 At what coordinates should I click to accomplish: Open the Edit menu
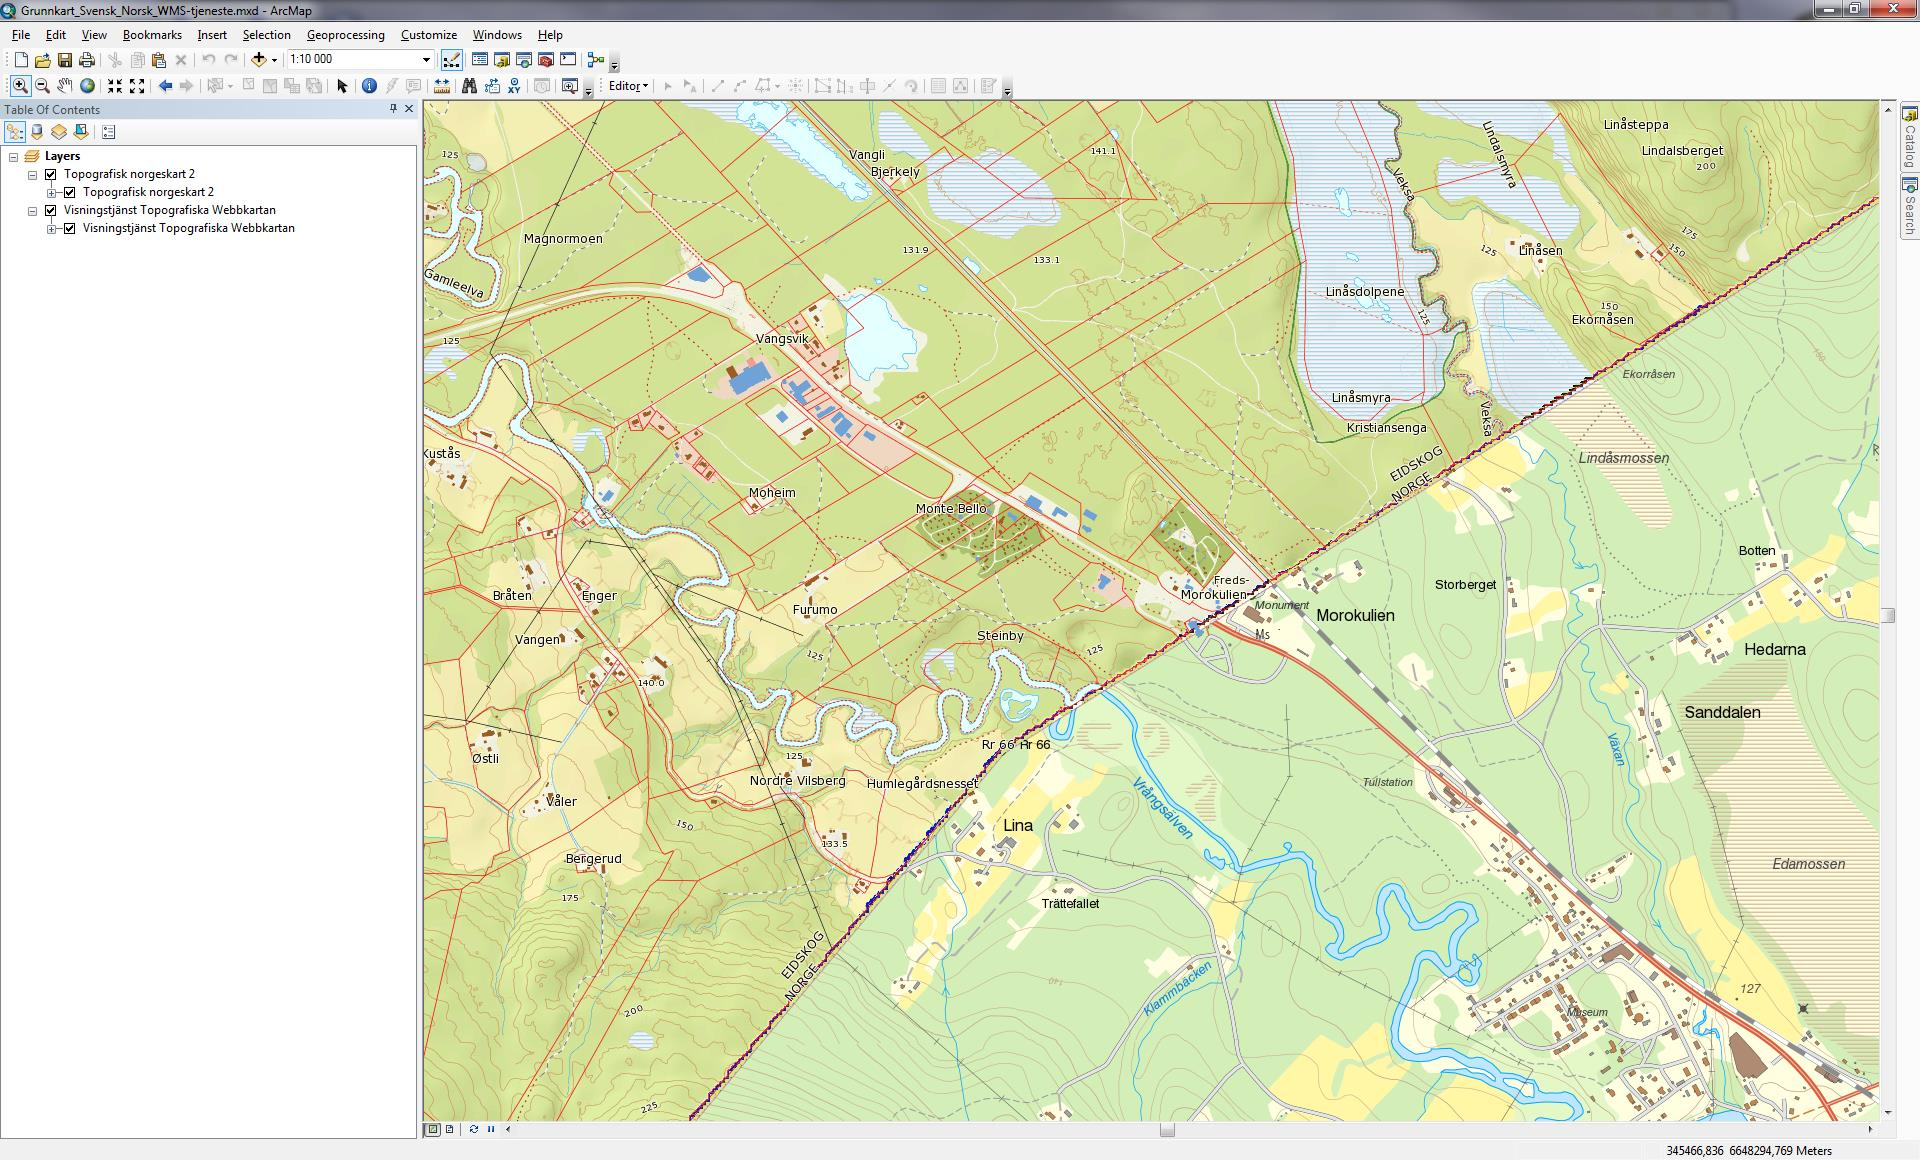pyautogui.click(x=56, y=35)
